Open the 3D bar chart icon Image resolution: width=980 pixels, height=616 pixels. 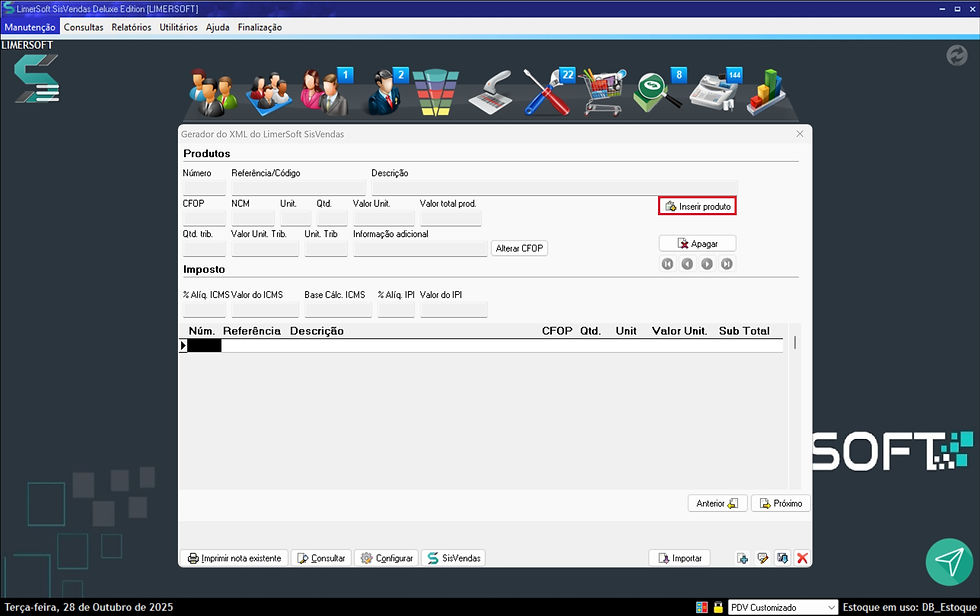(765, 92)
